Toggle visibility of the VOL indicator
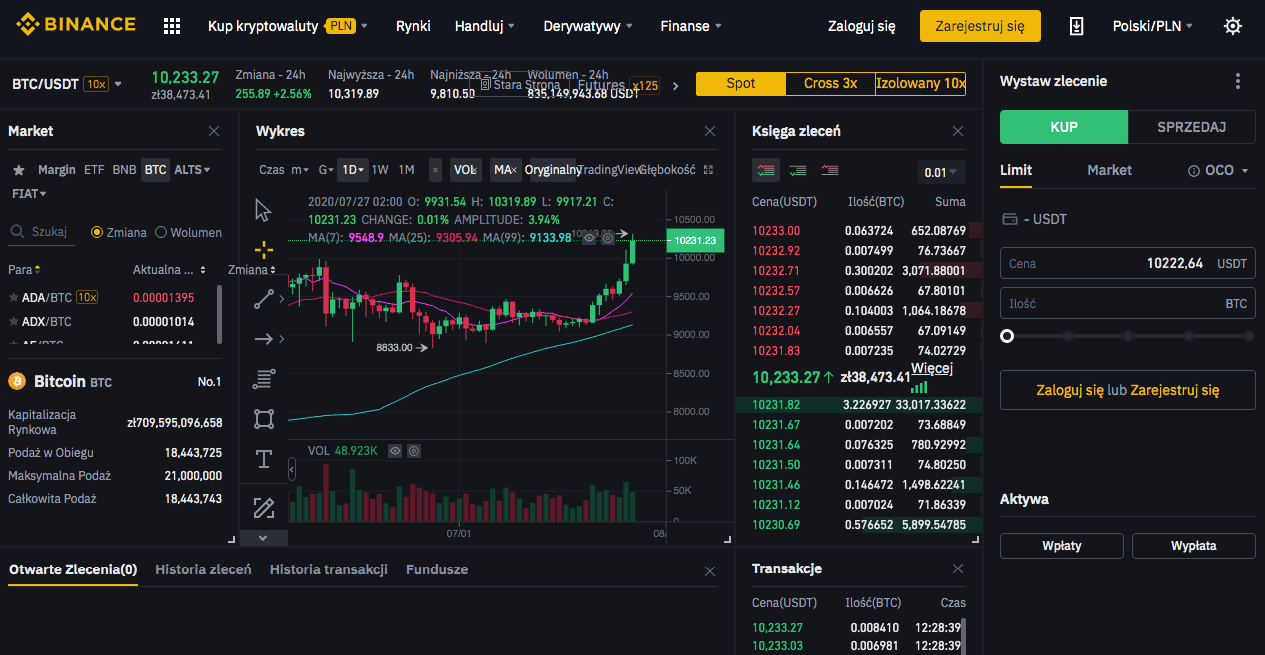Screen dimensions: 1265x655 click(x=395, y=451)
